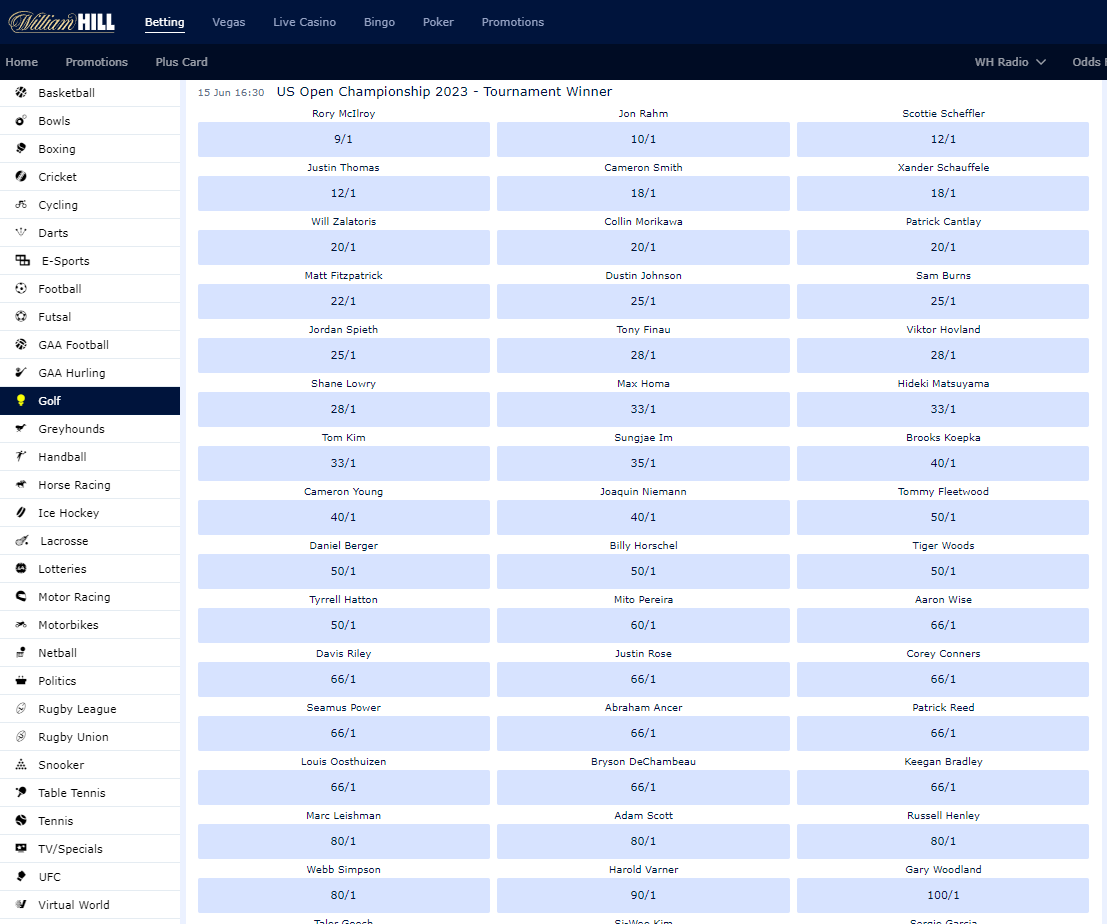Choose Harold Varner 90/1 odds

tap(643, 895)
